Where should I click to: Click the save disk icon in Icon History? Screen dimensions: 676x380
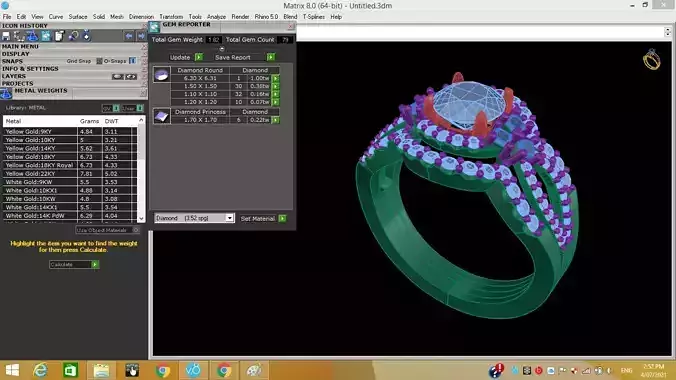point(6,36)
